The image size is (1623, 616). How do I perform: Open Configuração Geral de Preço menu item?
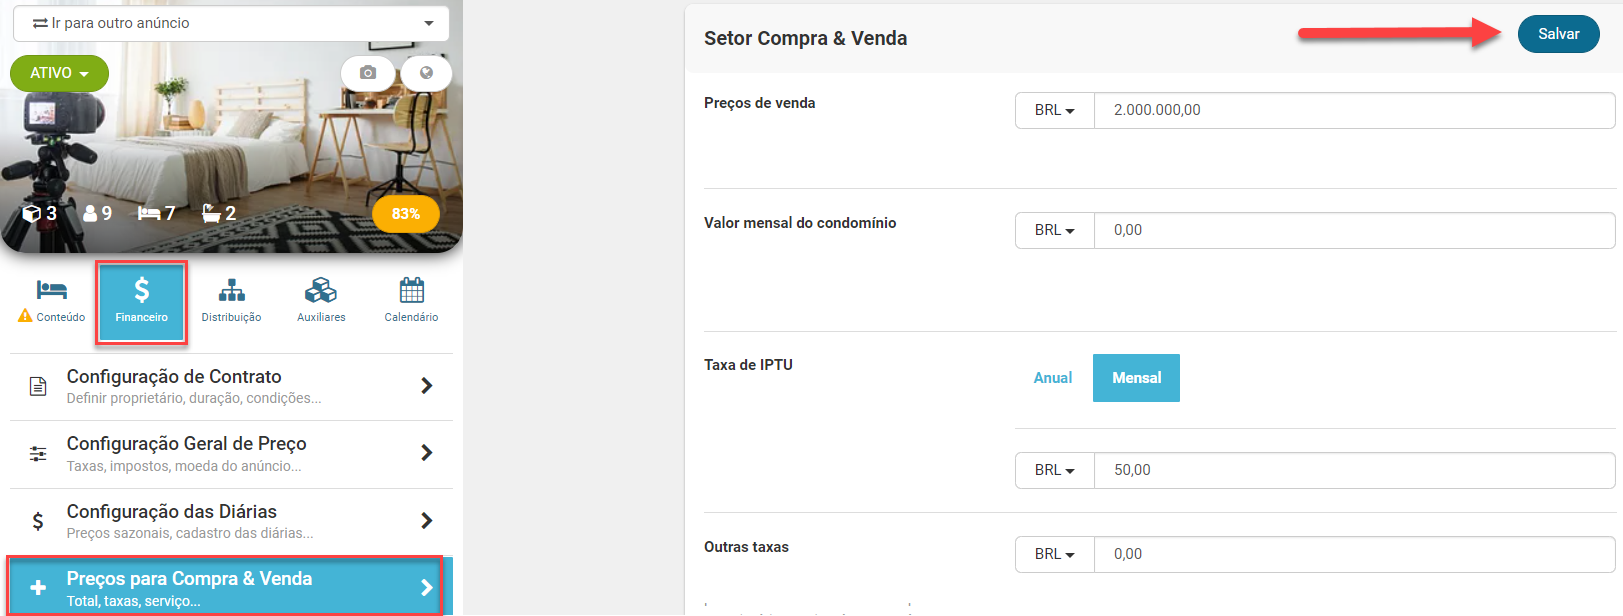point(231,453)
